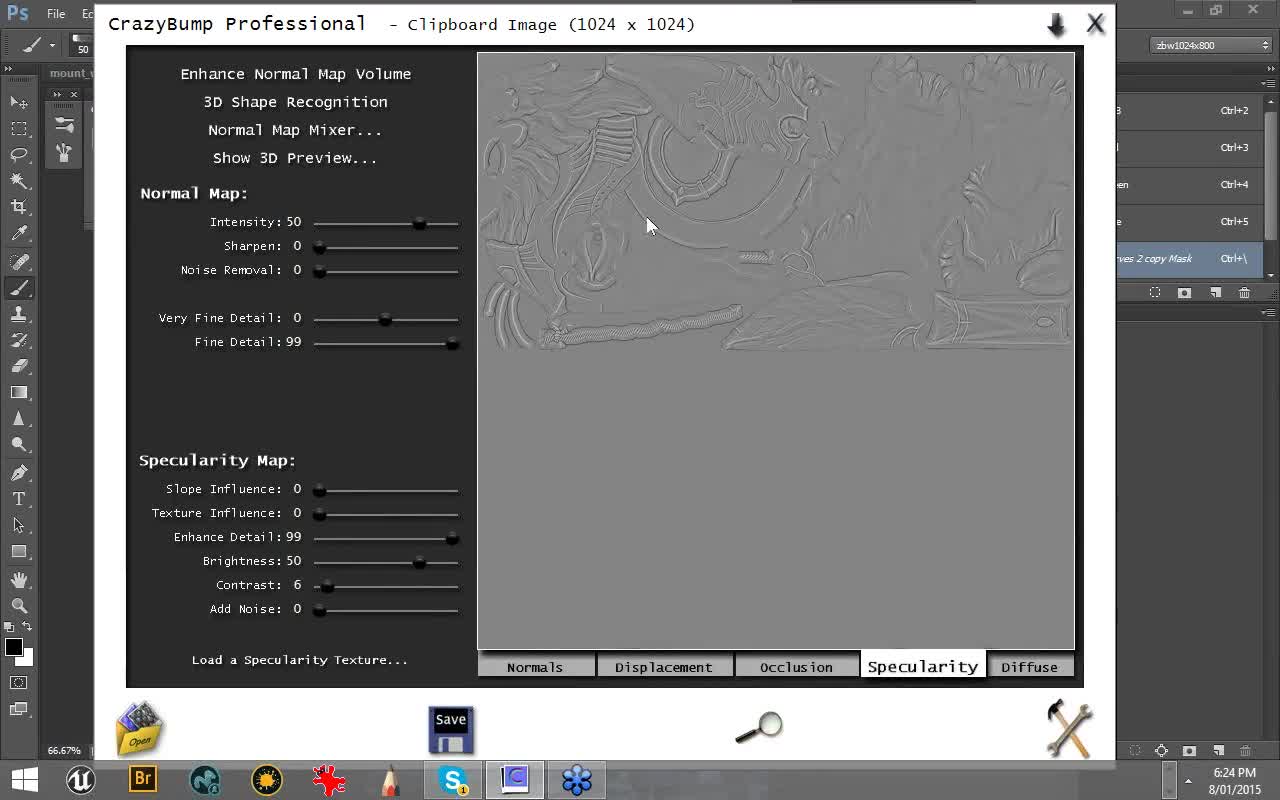The width and height of the screenshot is (1280, 800).
Task: Select the Healing Brush tool
Action: click(x=19, y=261)
